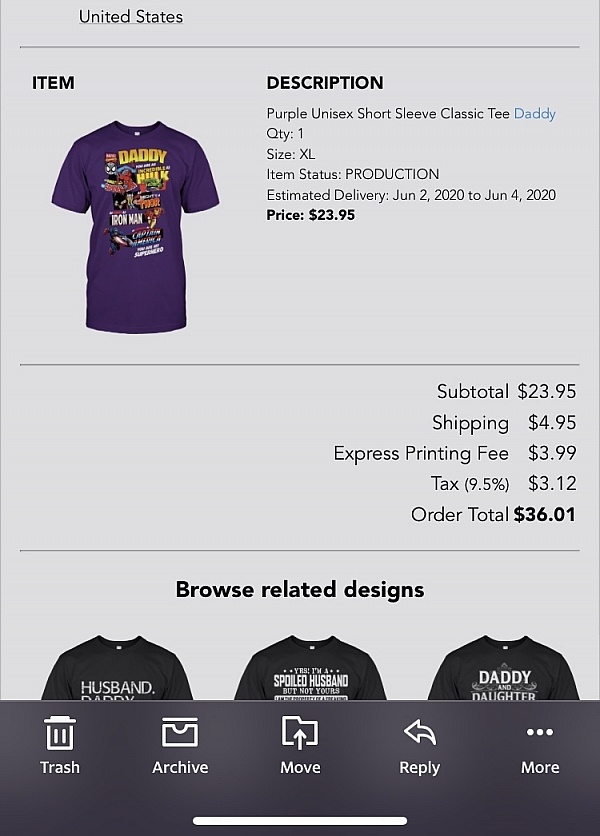
Task: Tap the Estimated Delivery date line
Action: (x=411, y=195)
